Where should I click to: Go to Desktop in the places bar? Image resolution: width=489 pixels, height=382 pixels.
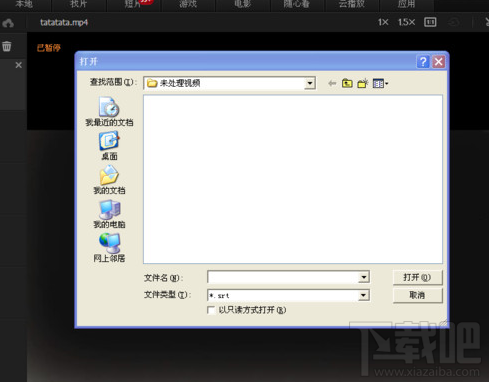coord(109,146)
